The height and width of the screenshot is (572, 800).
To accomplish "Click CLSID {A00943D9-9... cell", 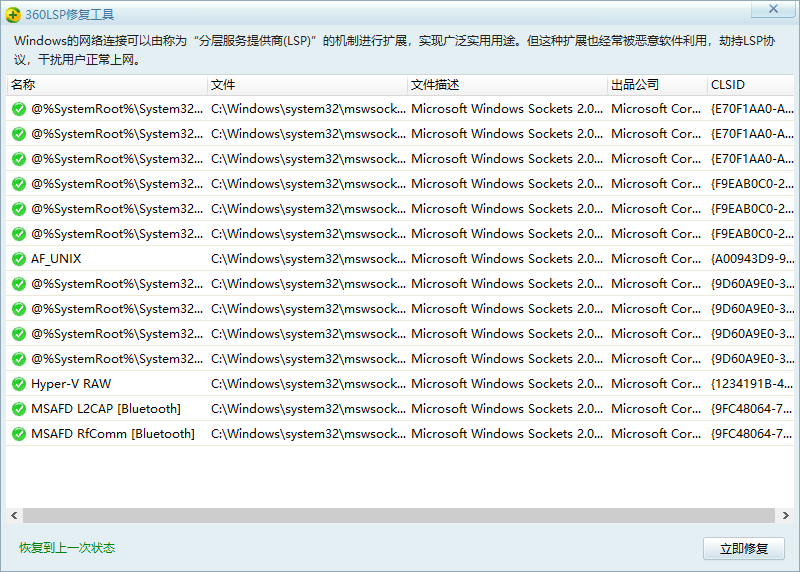I will [752, 259].
